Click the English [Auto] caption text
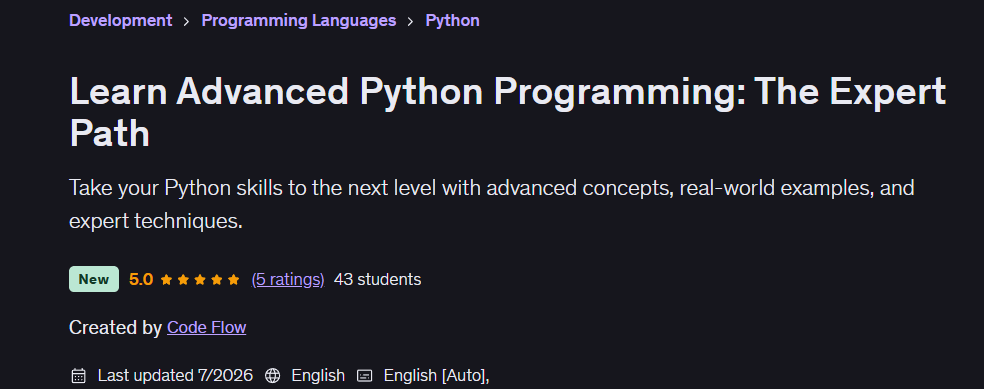The height and width of the screenshot is (389, 984). click(436, 375)
